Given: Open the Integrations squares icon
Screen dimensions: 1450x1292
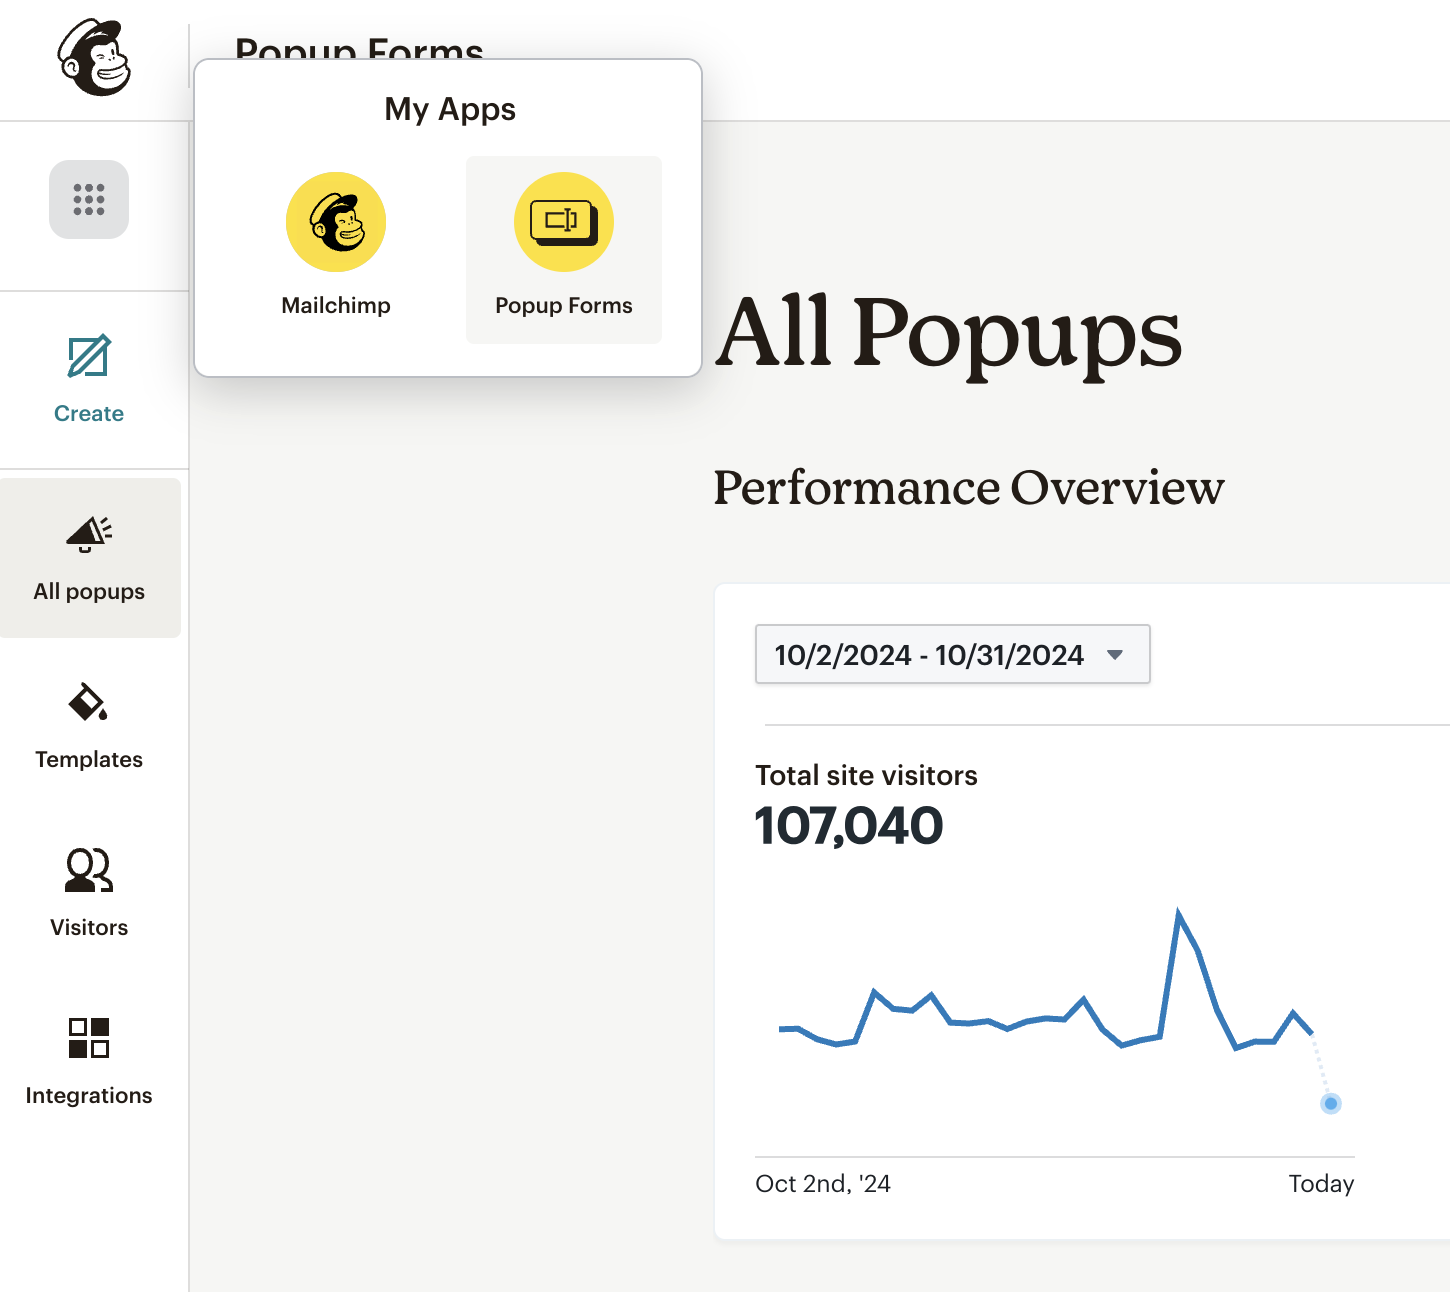Looking at the screenshot, I should [x=89, y=1038].
